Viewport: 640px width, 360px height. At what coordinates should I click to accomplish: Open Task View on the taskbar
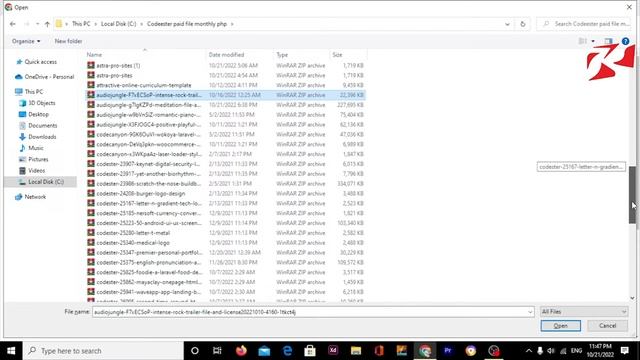pyautogui.click(x=217, y=351)
